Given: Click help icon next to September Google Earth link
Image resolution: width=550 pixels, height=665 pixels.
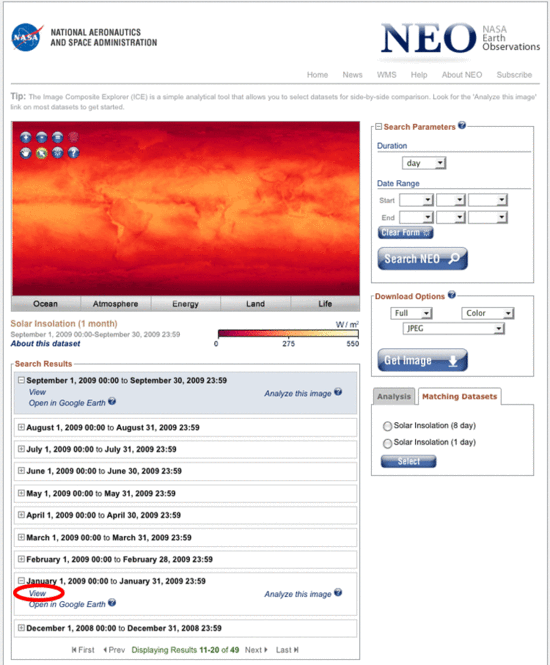Looking at the screenshot, I should click(x=112, y=401).
